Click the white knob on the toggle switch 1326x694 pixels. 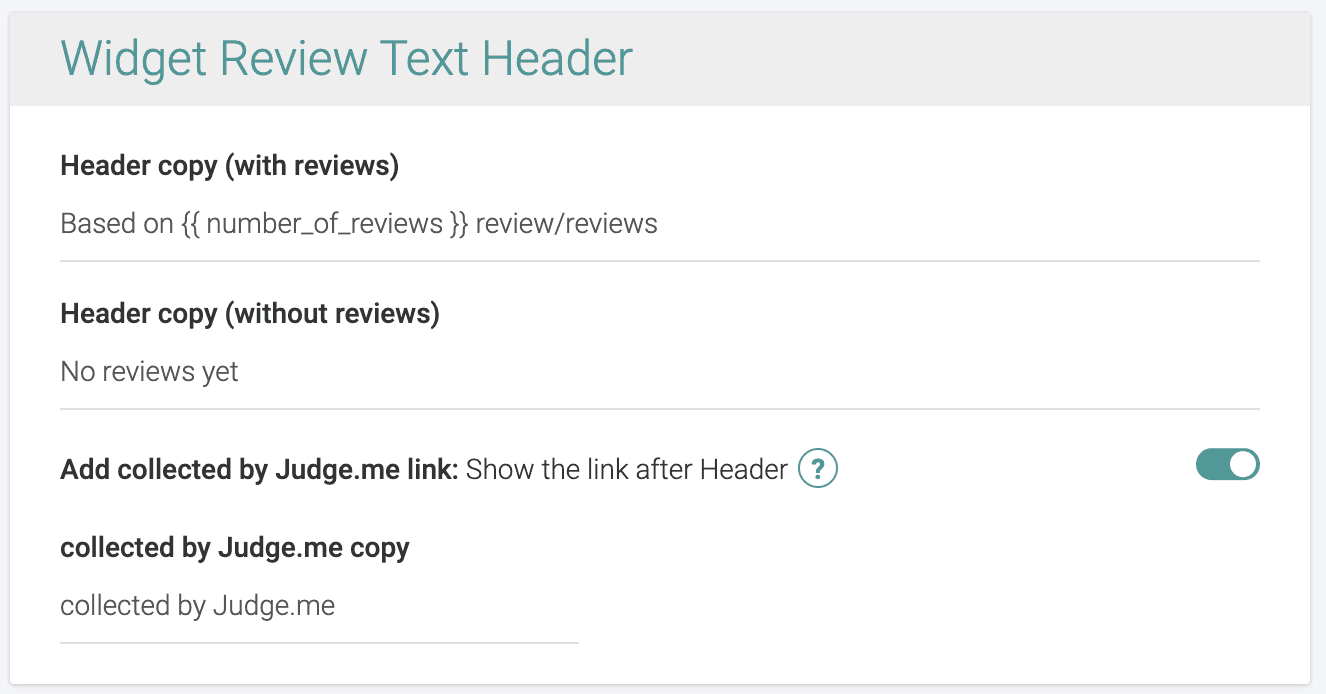click(x=1243, y=465)
